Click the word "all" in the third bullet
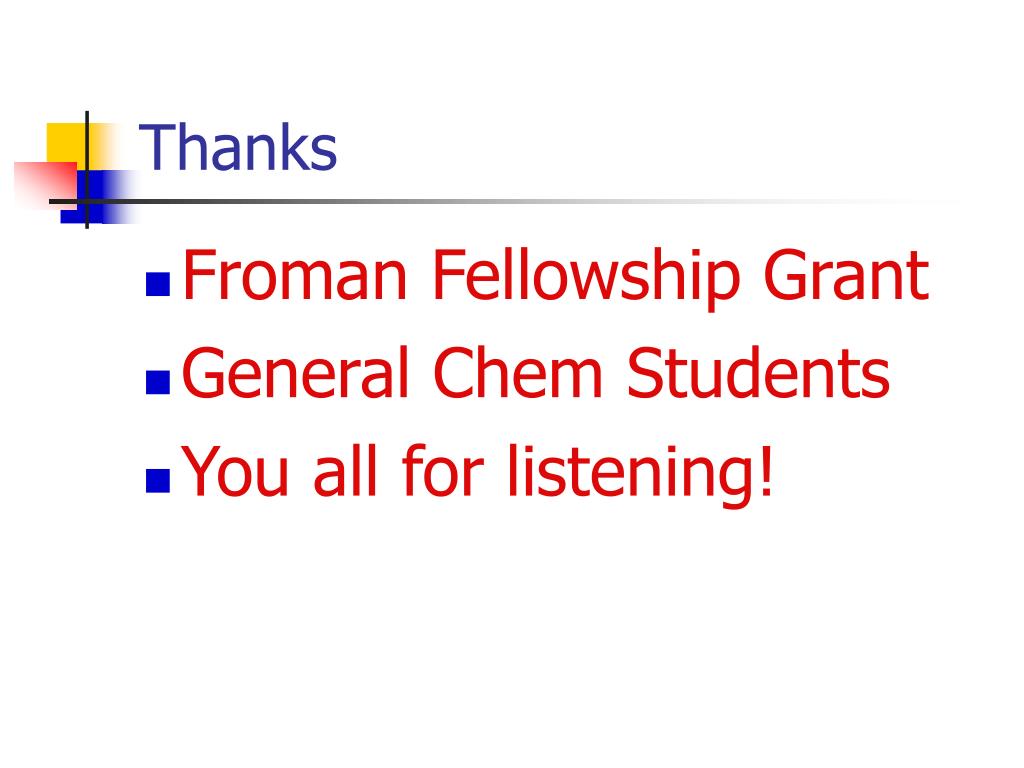This screenshot has width=1024, height=768. tap(345, 469)
